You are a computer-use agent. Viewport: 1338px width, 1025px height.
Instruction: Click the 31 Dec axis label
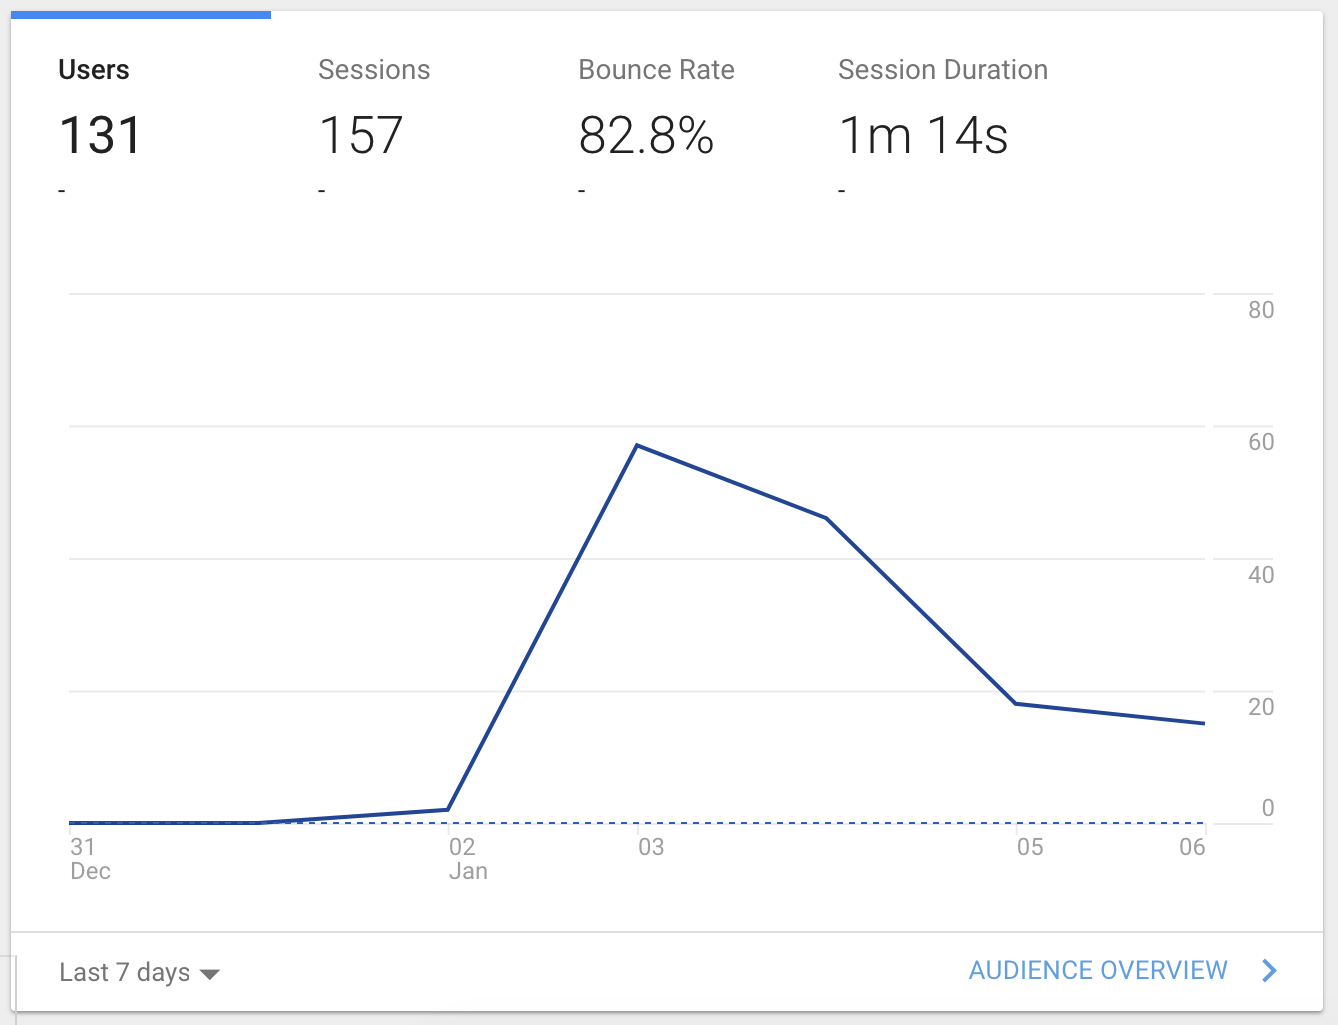click(x=89, y=859)
